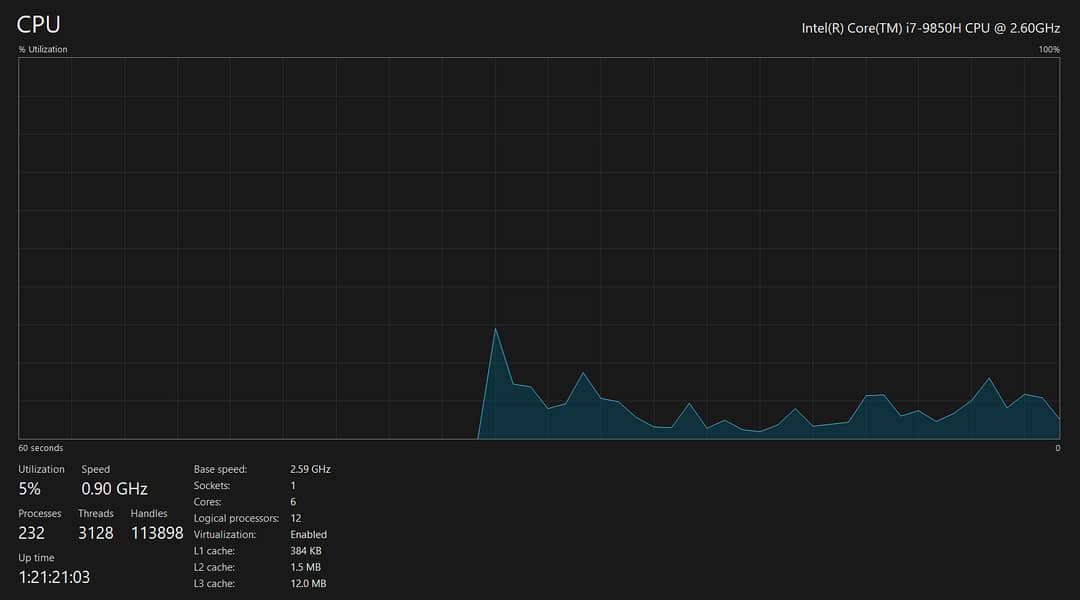The width and height of the screenshot is (1080, 600).
Task: Click the 100% label above the graph
Action: (x=1048, y=49)
